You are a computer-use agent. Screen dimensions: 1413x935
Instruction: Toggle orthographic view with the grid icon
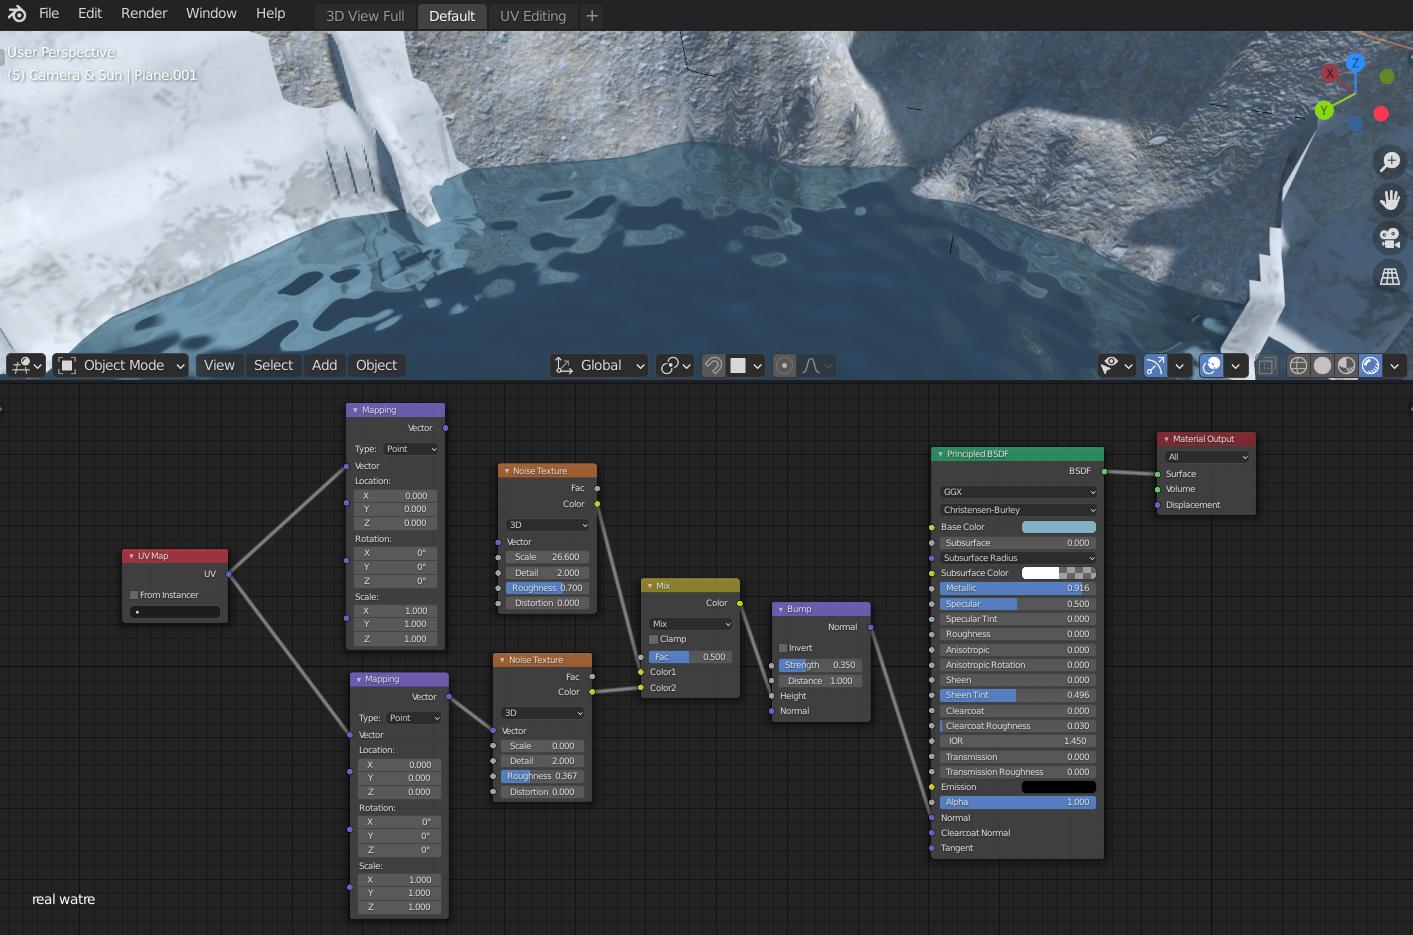(x=1389, y=276)
